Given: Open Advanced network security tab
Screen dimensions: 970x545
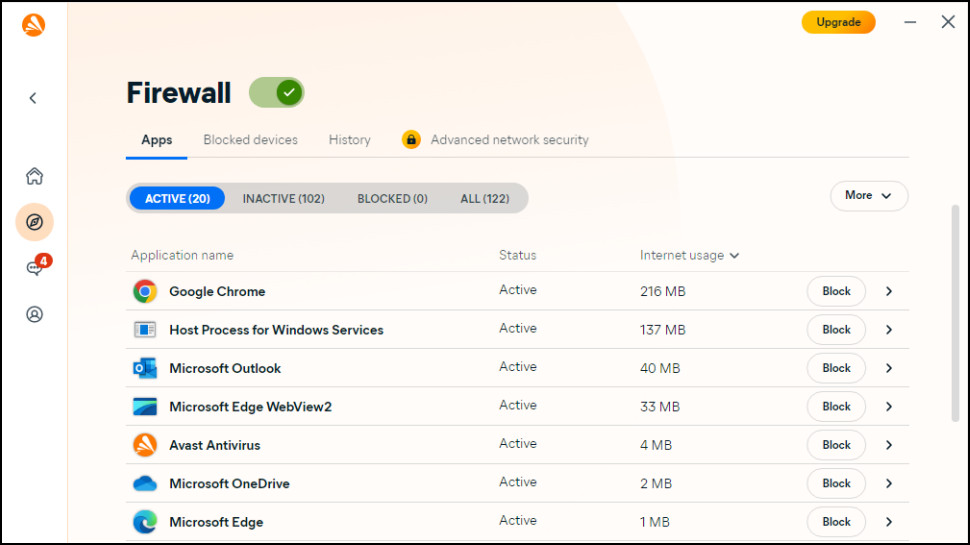Looking at the screenshot, I should [x=509, y=140].
